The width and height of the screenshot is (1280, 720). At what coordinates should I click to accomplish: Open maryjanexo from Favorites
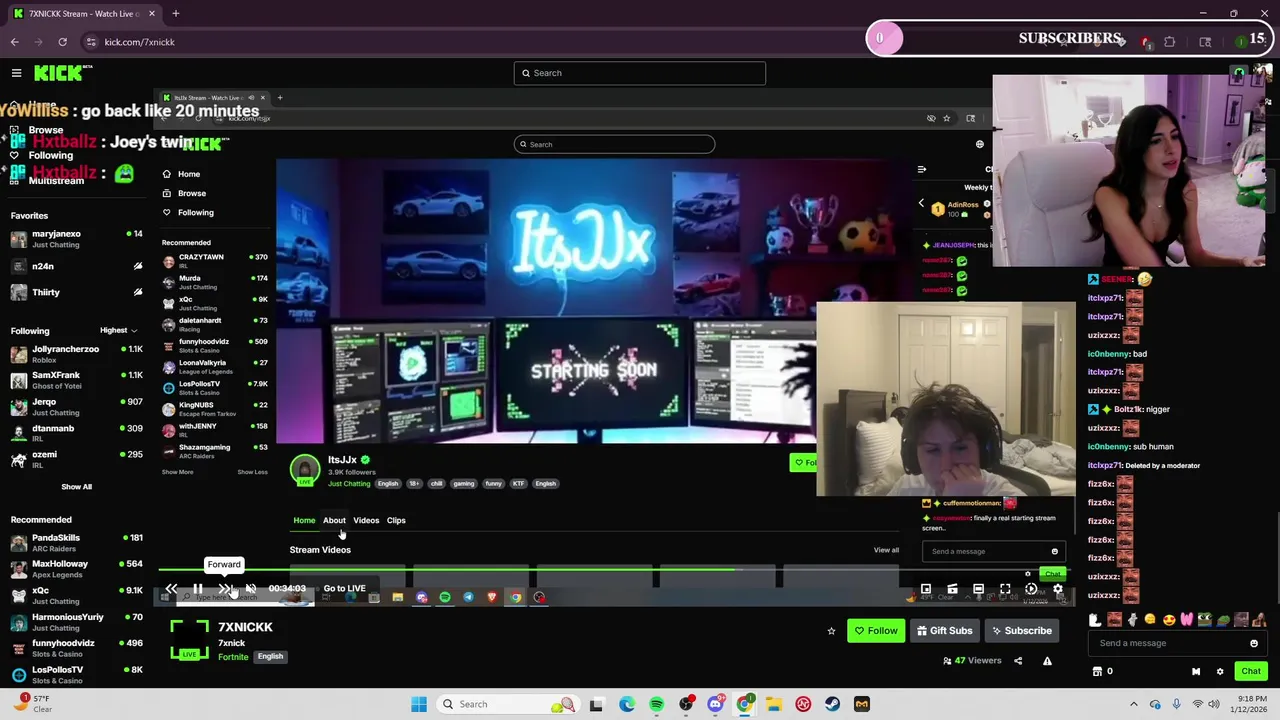click(75, 239)
